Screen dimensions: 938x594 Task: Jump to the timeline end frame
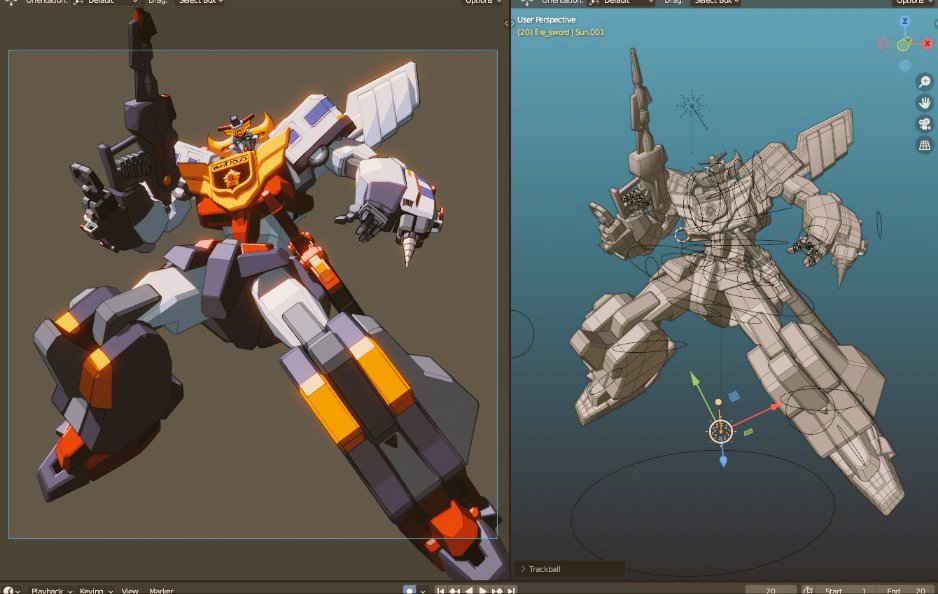click(511, 590)
